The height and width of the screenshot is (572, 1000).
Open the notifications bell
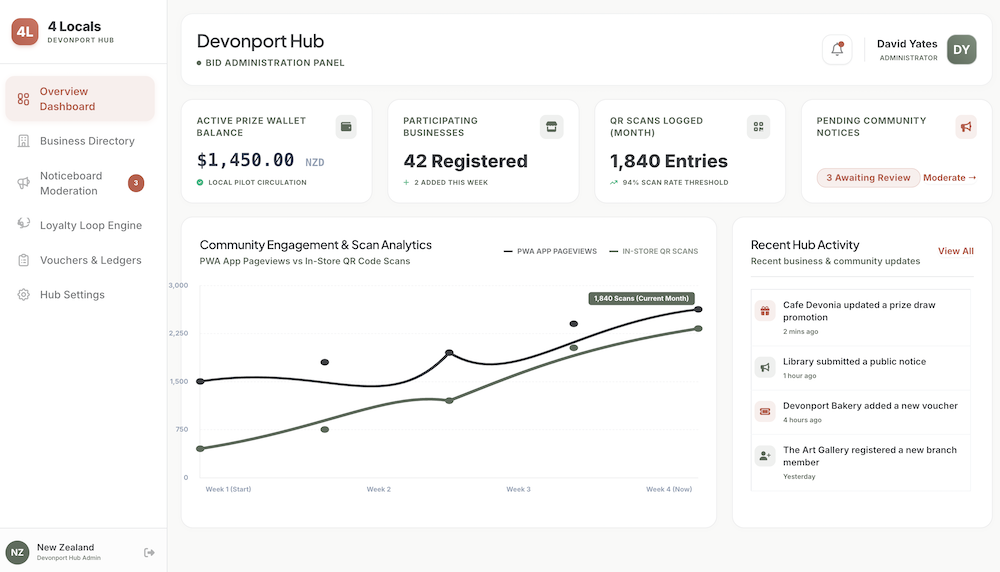pos(837,50)
